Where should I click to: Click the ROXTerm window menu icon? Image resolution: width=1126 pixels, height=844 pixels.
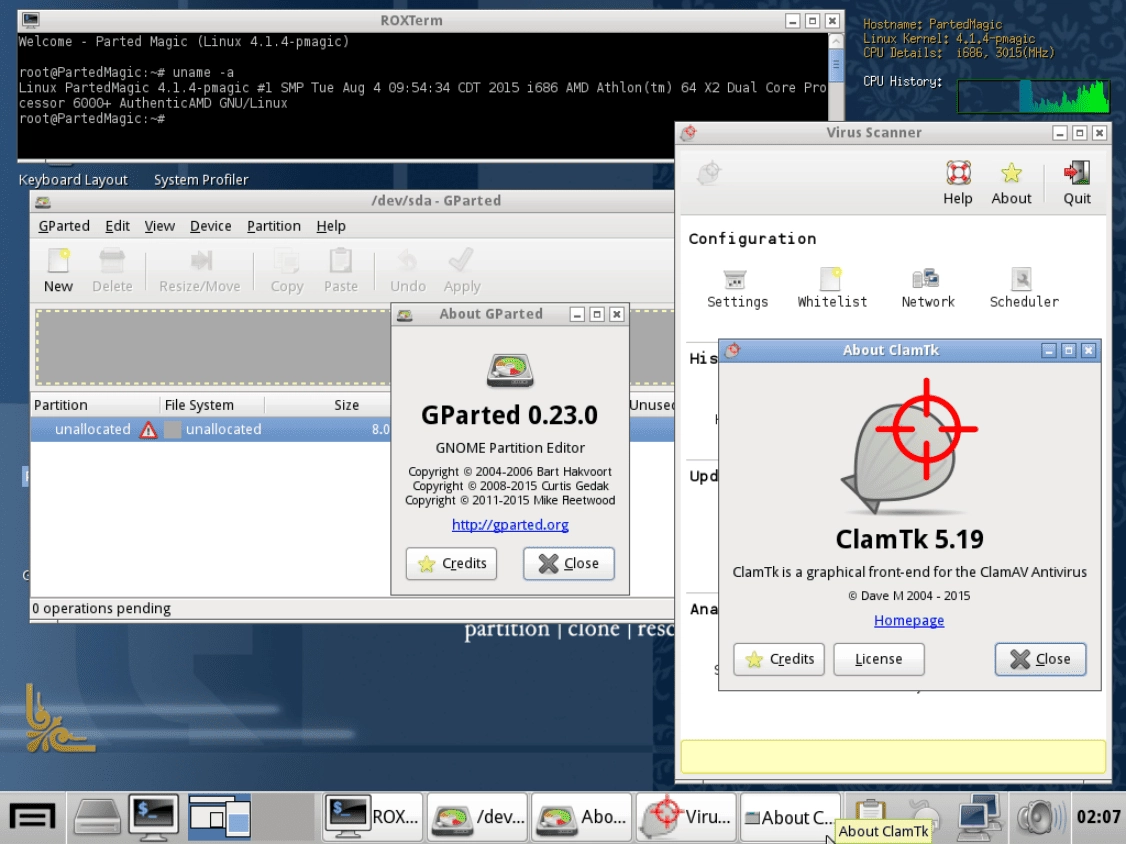click(x=31, y=20)
